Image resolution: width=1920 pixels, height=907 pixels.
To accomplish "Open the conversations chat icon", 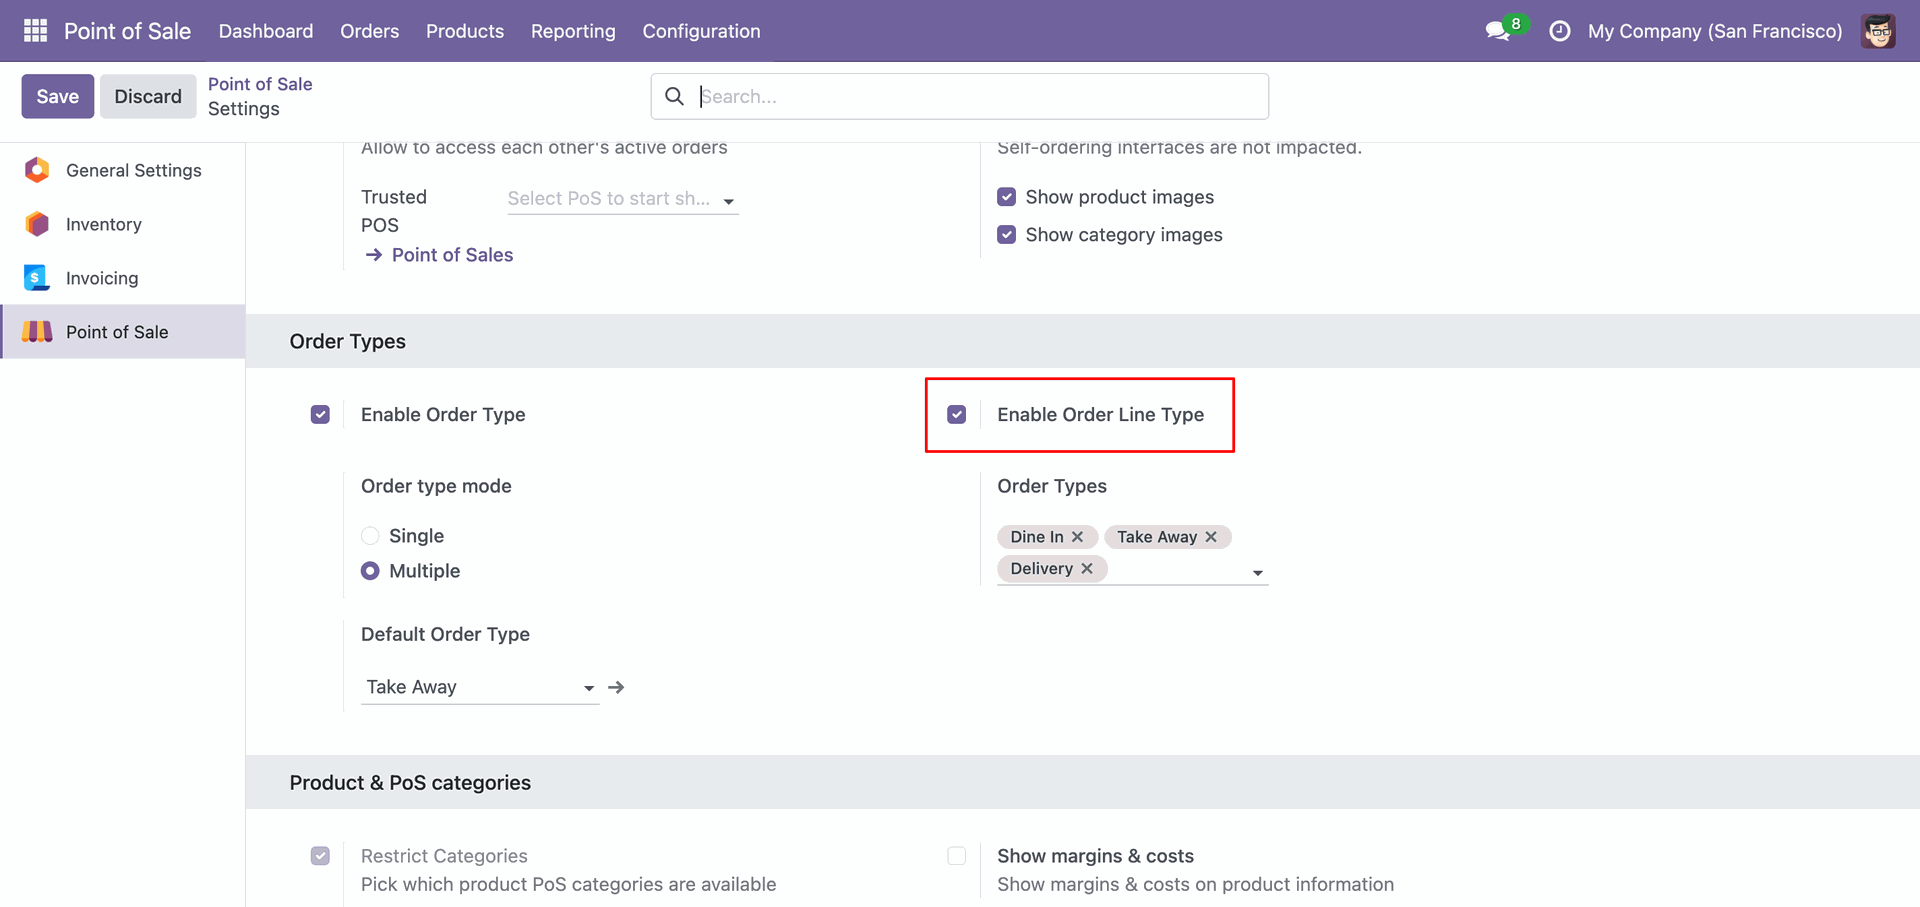I will point(1497,31).
